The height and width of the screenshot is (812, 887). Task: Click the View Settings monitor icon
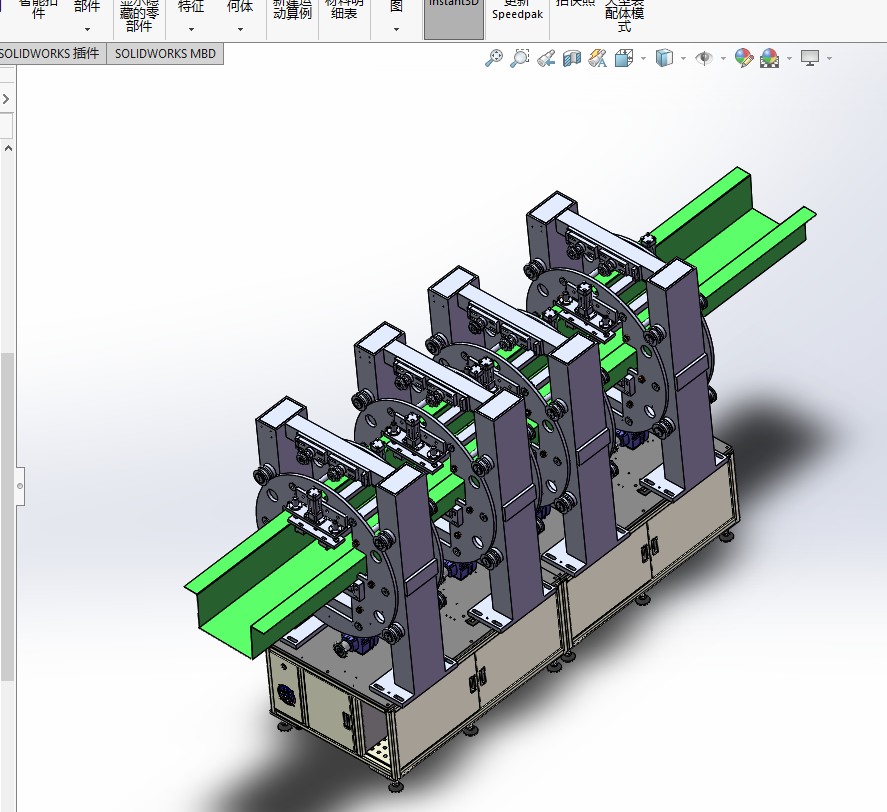tap(810, 58)
